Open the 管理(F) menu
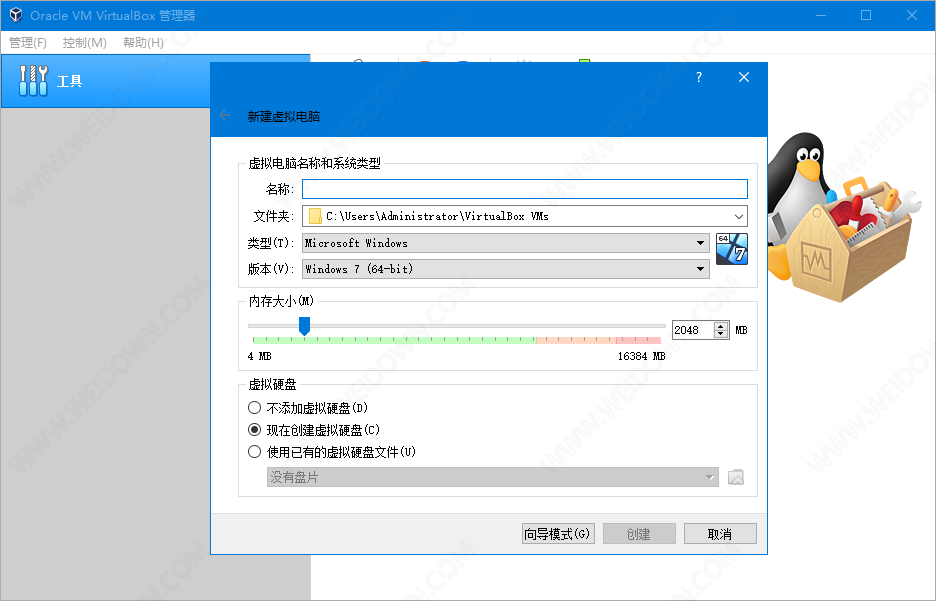 point(28,43)
